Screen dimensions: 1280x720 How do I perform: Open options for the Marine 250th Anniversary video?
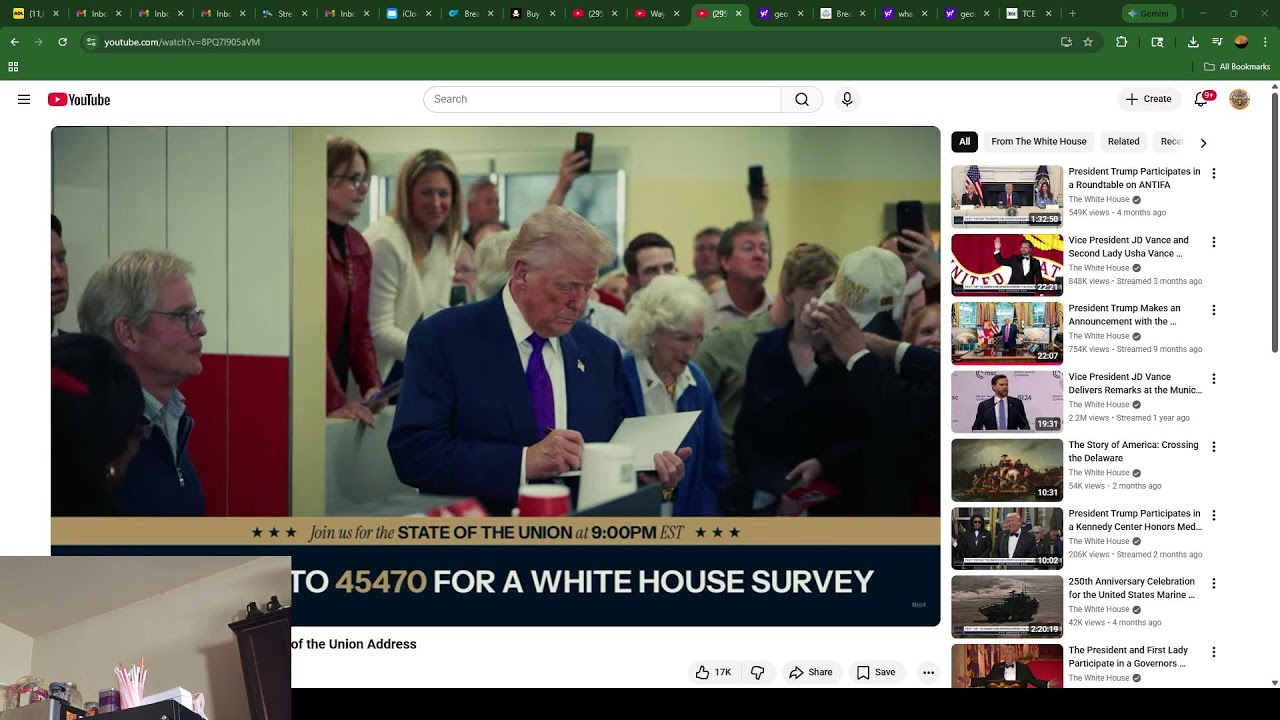coord(1214,583)
